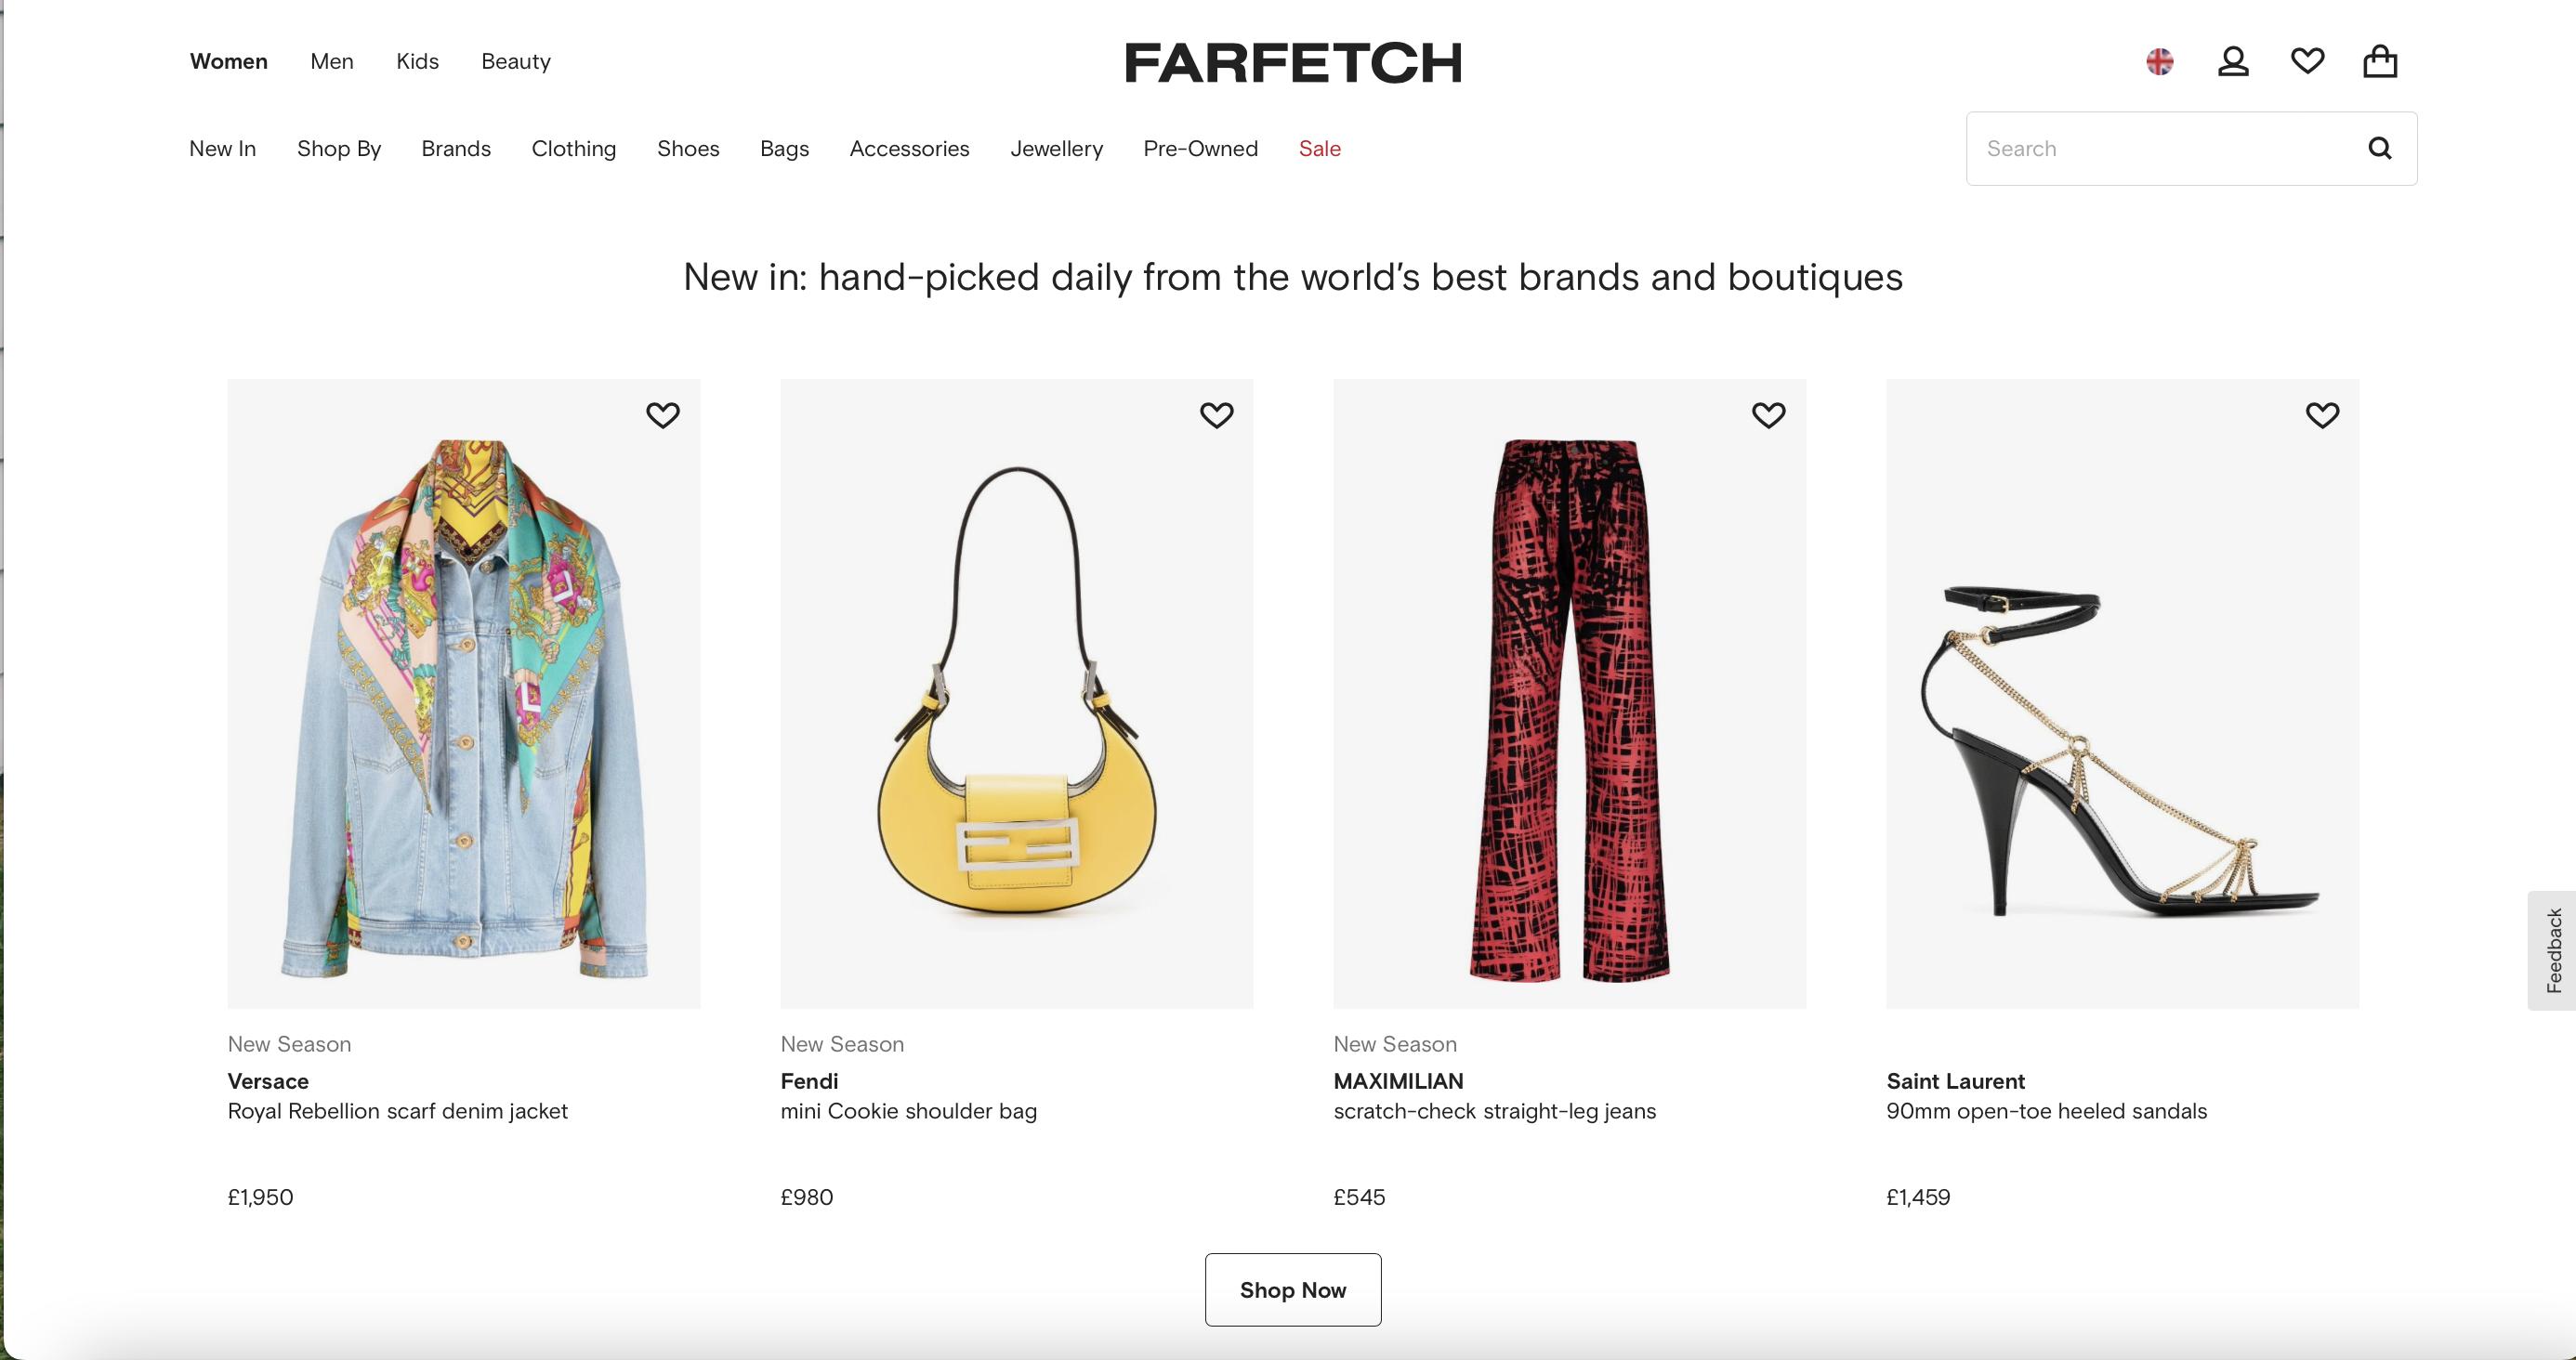Open the yellow Fendi bag thumbnail
The height and width of the screenshot is (1360, 2576).
coord(1016,693)
